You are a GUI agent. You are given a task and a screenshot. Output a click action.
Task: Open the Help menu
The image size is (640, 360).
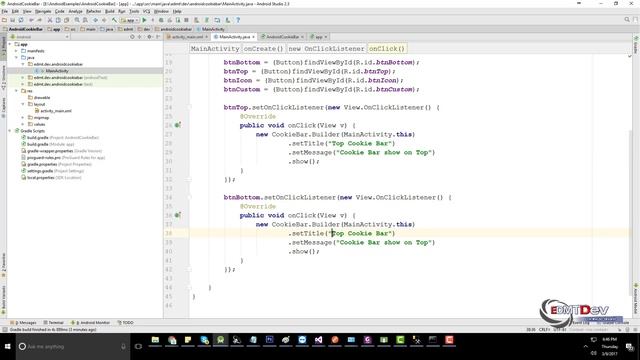coord(177,11)
